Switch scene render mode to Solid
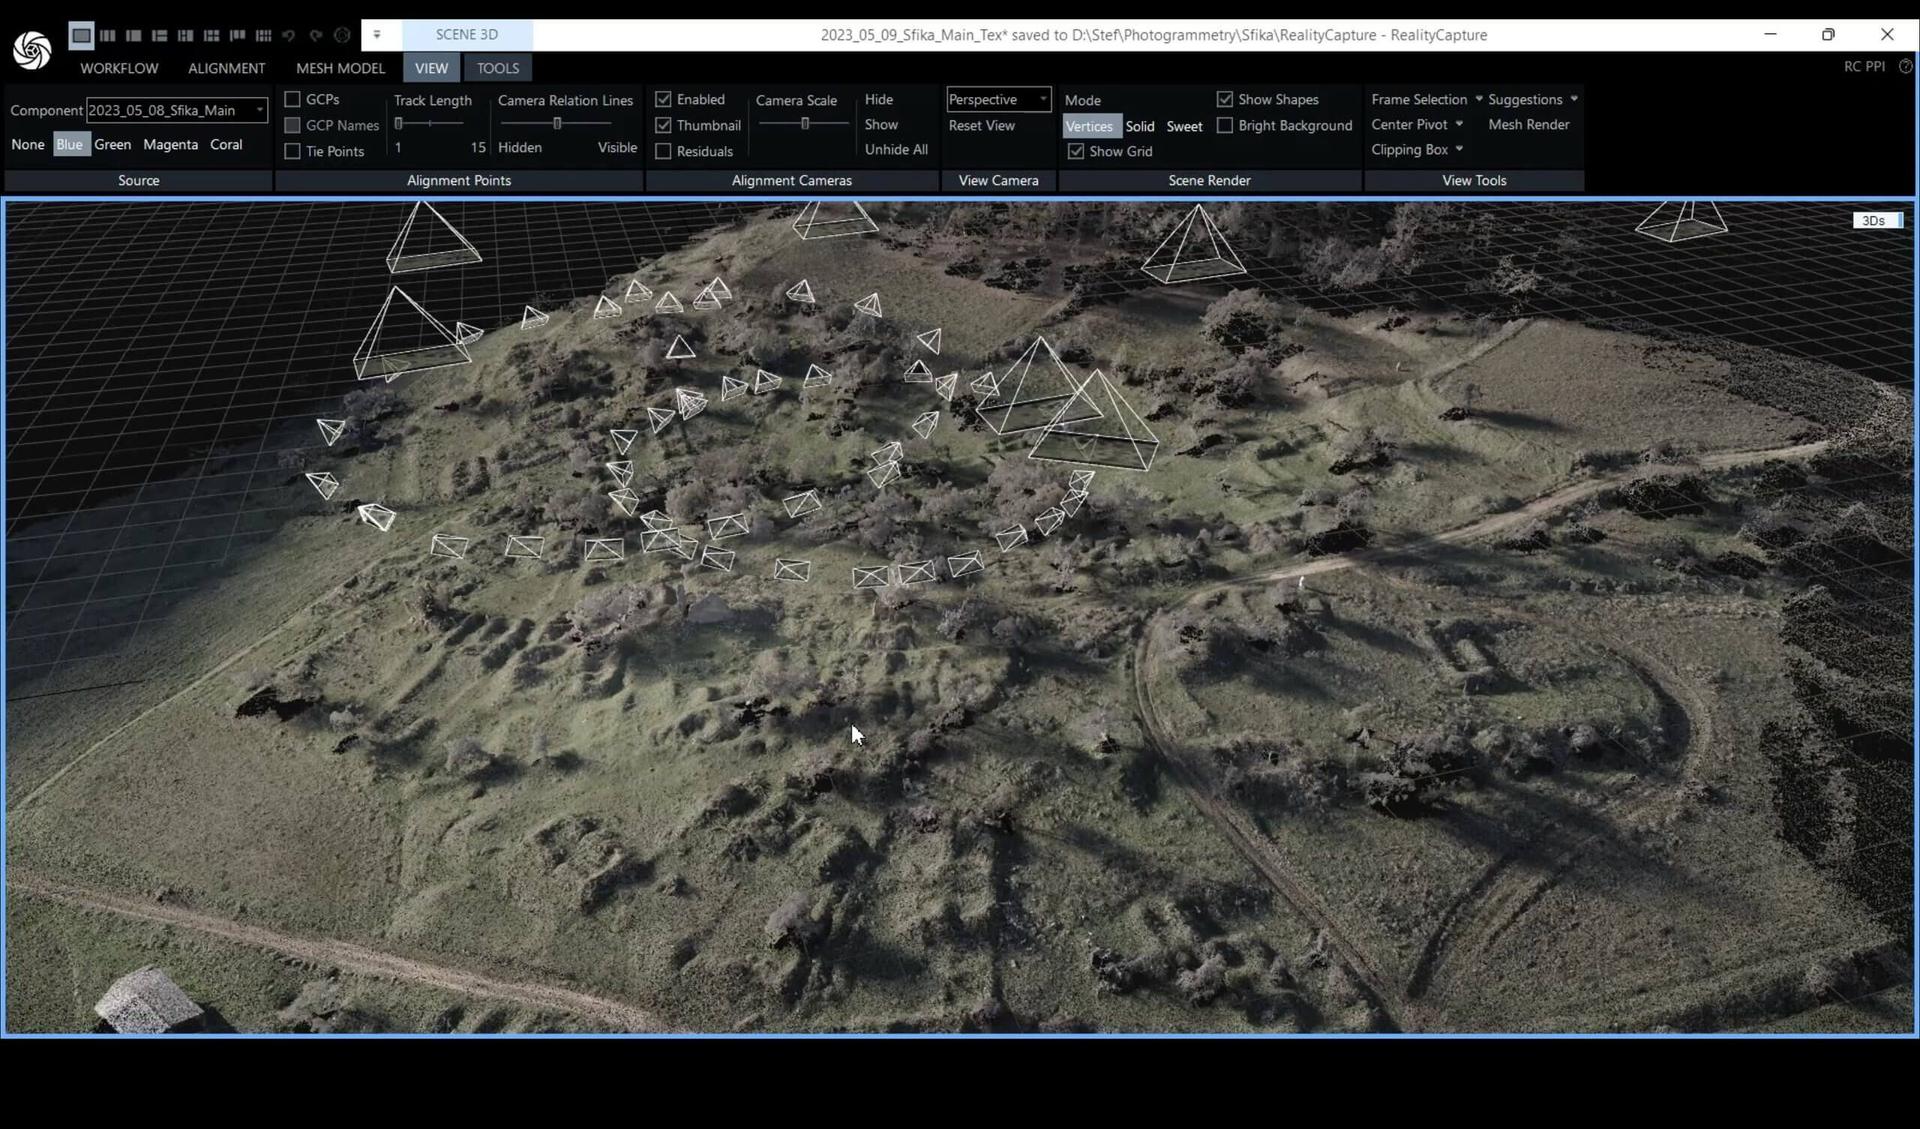Viewport: 1920px width, 1129px height. [x=1140, y=126]
